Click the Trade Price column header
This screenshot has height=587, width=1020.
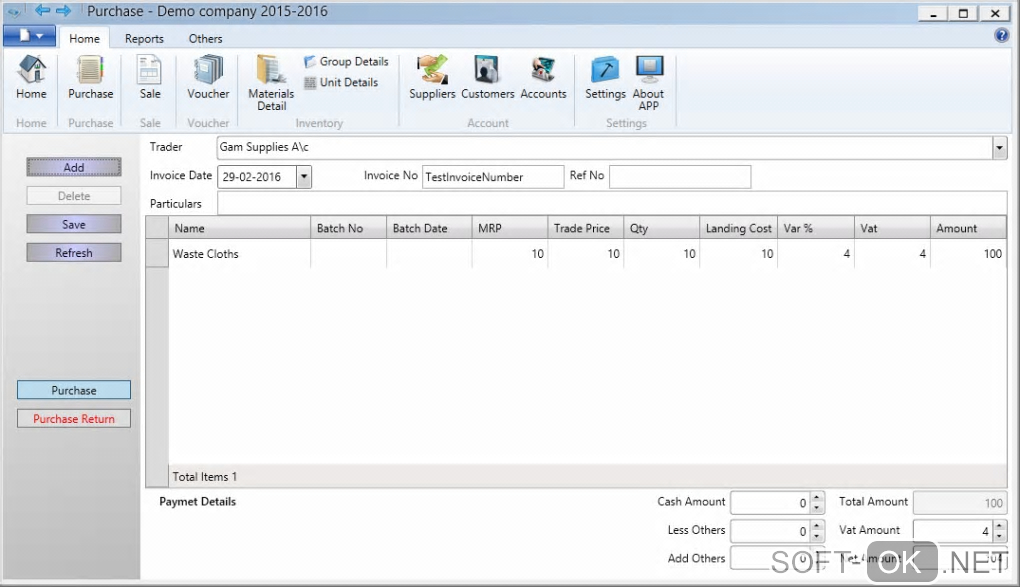click(x=585, y=228)
